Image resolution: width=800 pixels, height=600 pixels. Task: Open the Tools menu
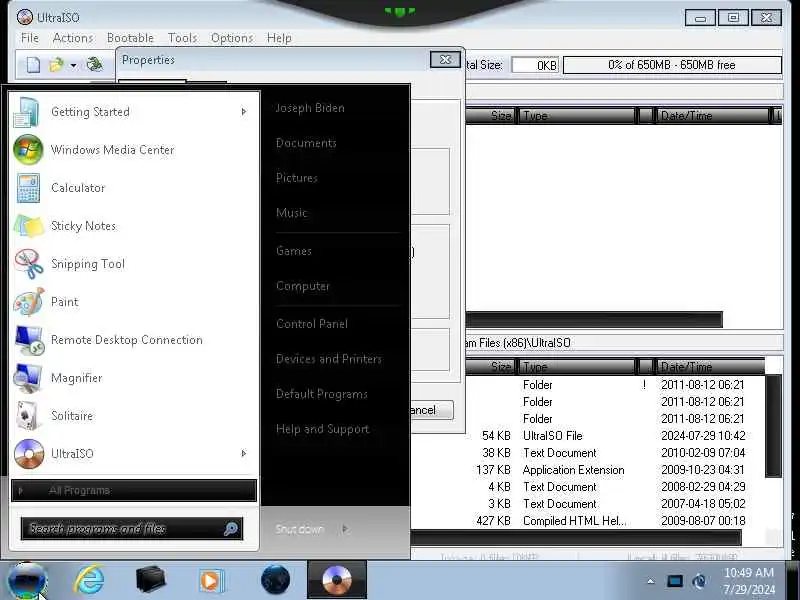pos(182,38)
